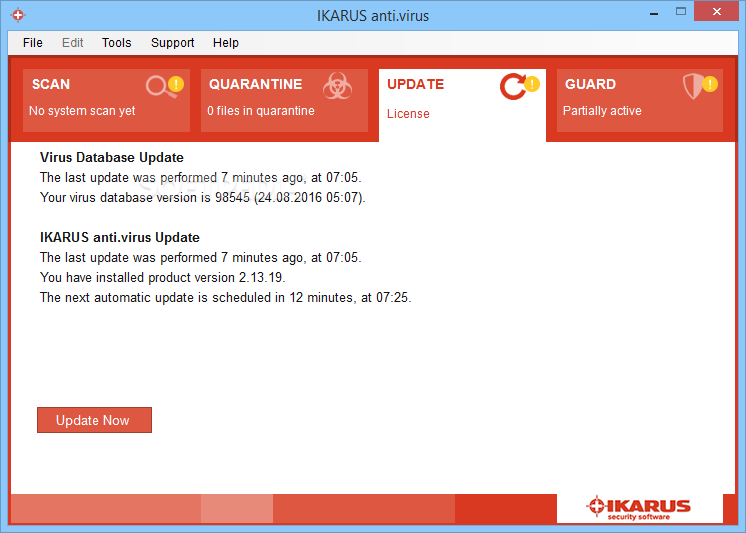This screenshot has width=746, height=533.
Task: Click 'No system scan yet' text
Action: [x=82, y=111]
